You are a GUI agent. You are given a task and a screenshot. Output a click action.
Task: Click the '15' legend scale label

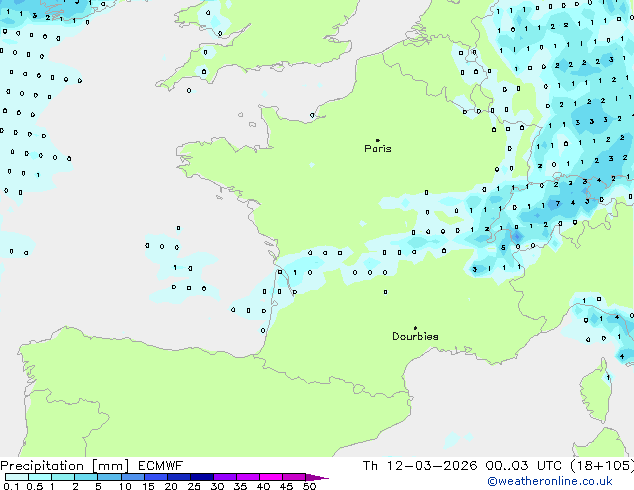148,486
